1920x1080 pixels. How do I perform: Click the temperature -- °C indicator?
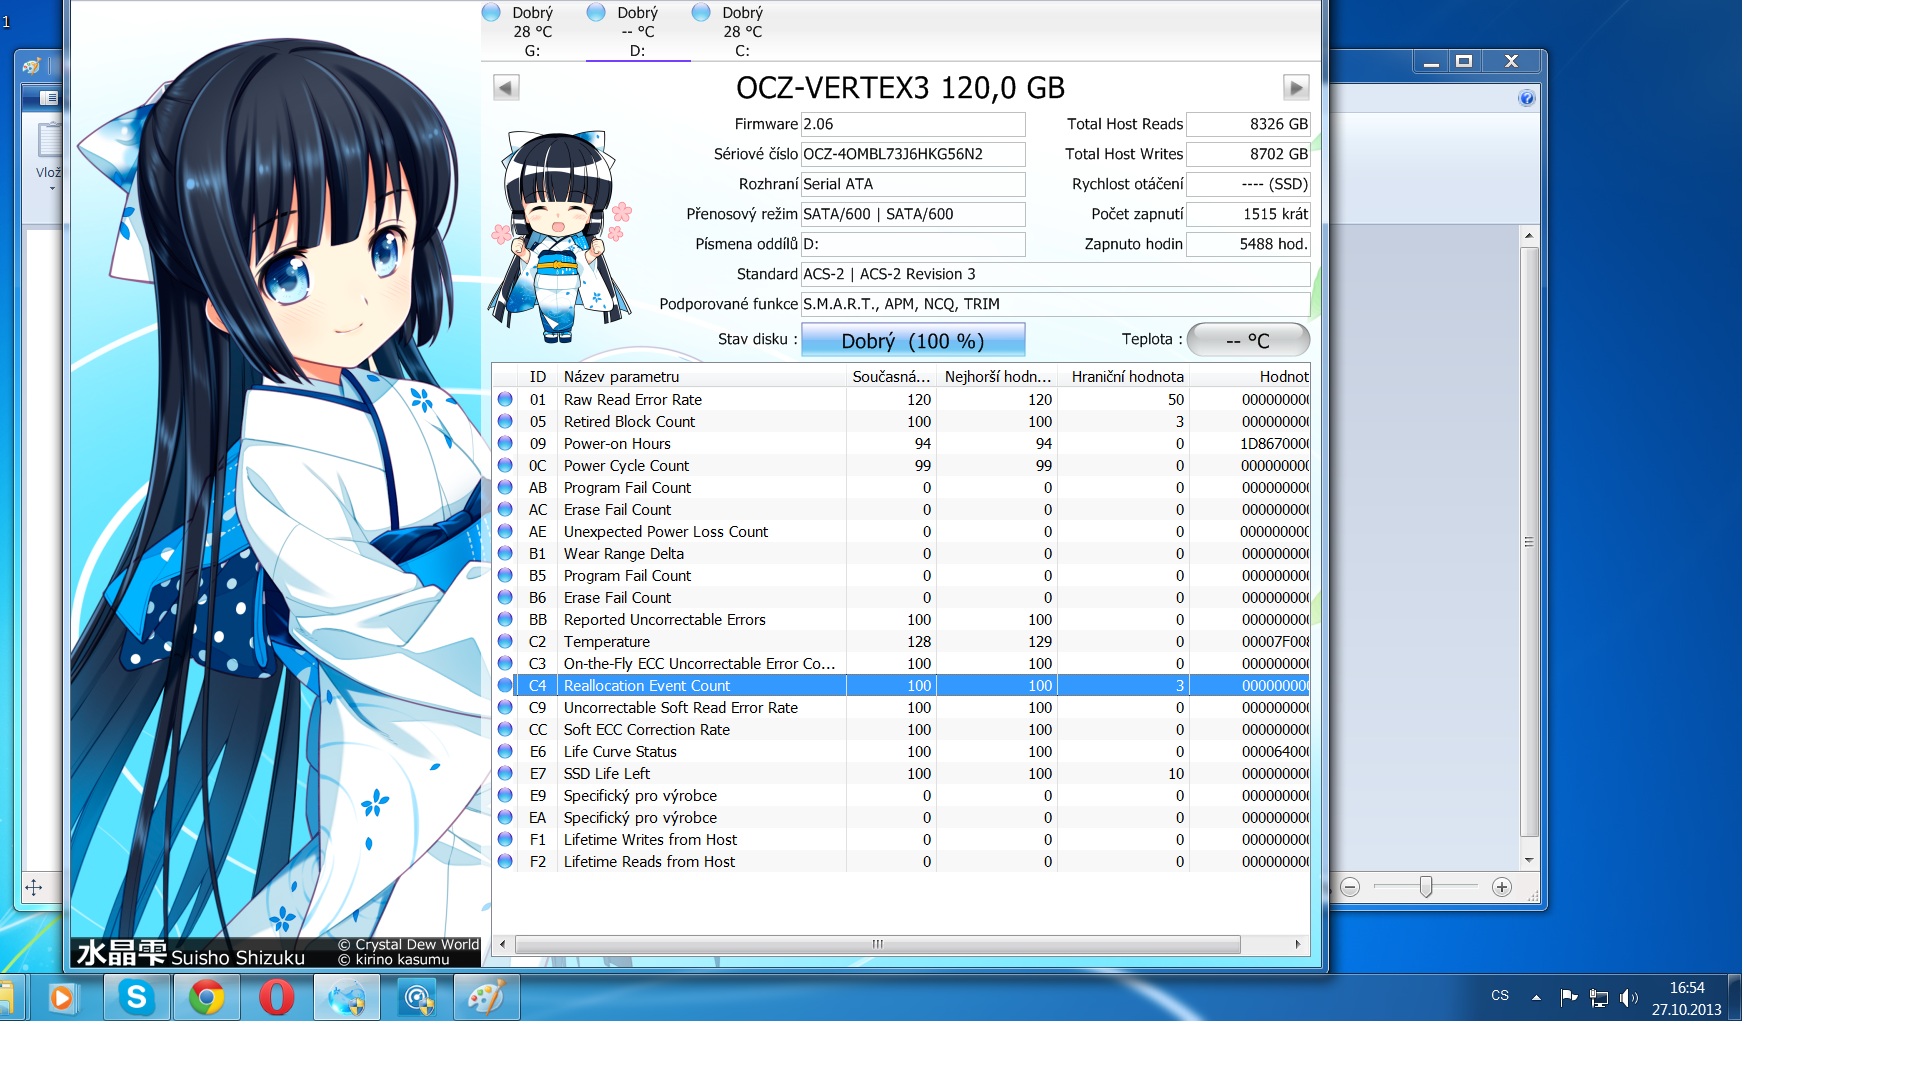(1248, 340)
